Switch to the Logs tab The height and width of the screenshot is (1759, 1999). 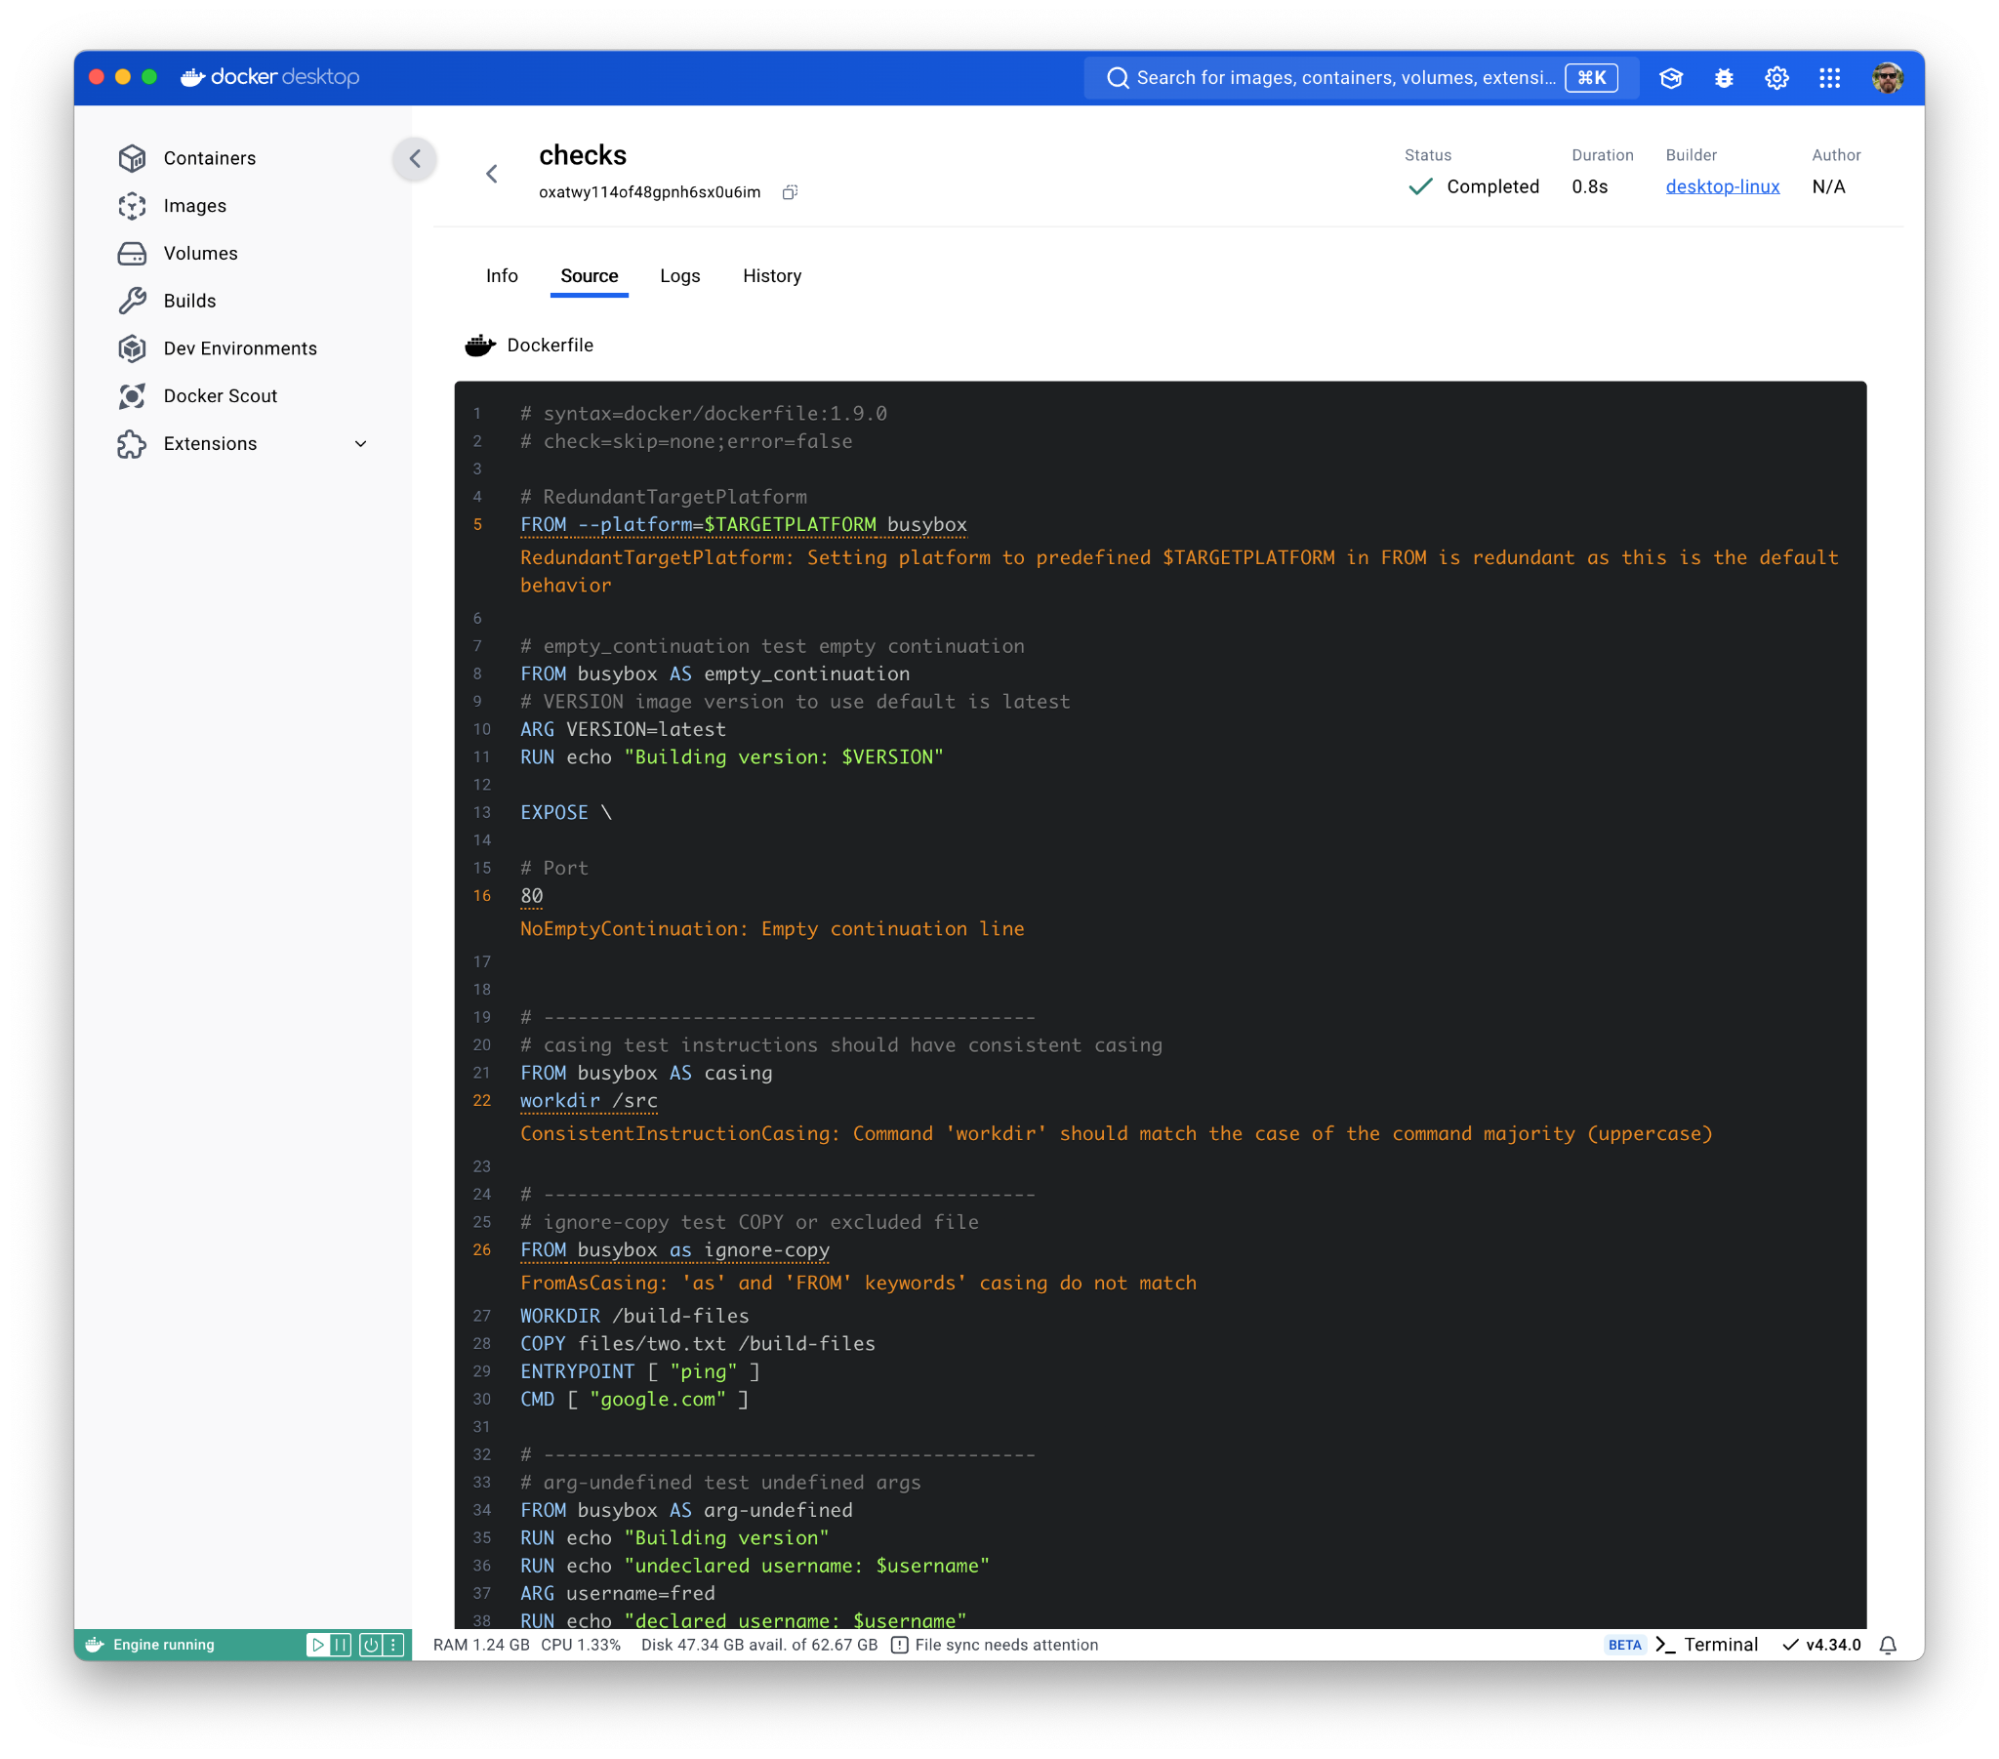click(679, 276)
